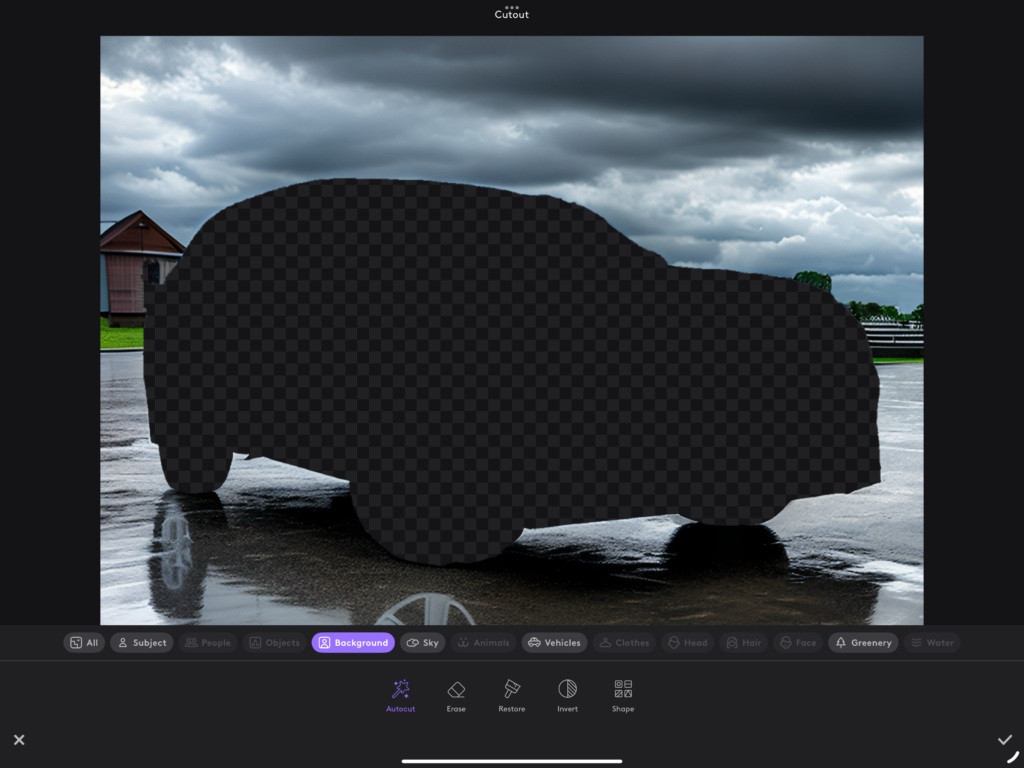Cancel cutout with the X icon
The image size is (1024, 768).
coord(19,740)
